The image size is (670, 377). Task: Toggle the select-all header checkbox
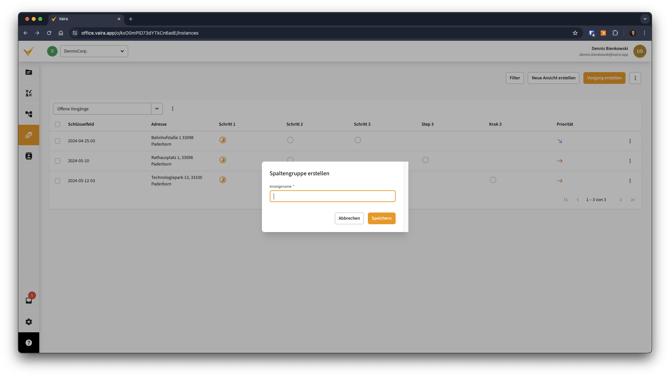(x=57, y=124)
